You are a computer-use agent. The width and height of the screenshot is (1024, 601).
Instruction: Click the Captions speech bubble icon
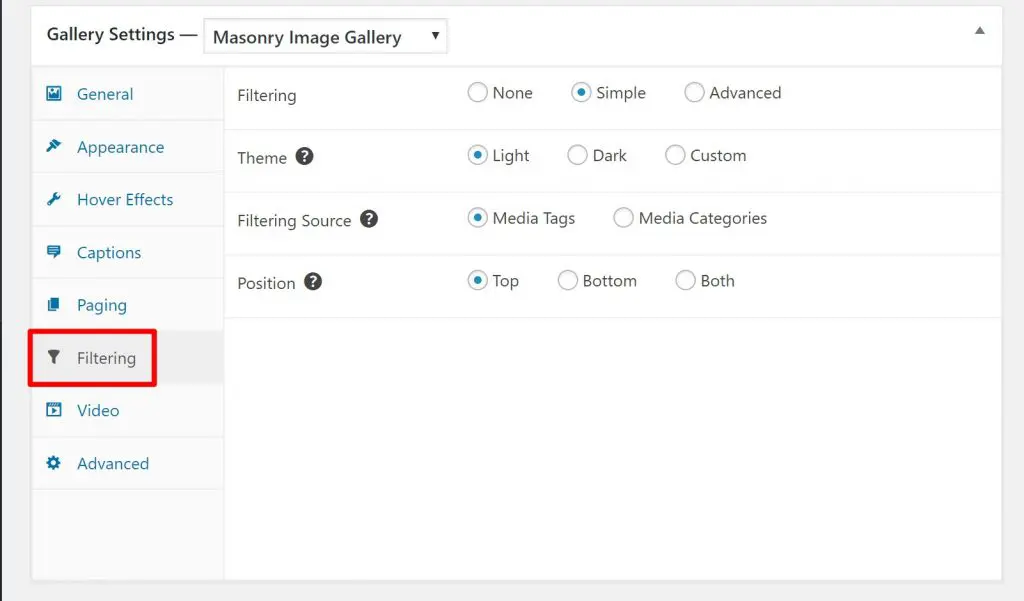click(x=54, y=252)
